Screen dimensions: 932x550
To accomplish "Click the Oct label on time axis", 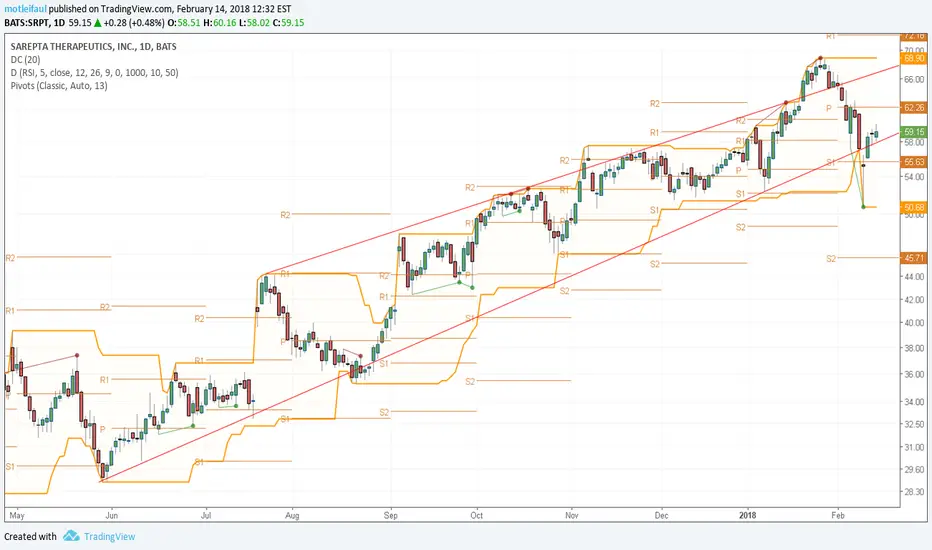I will 476,516.
